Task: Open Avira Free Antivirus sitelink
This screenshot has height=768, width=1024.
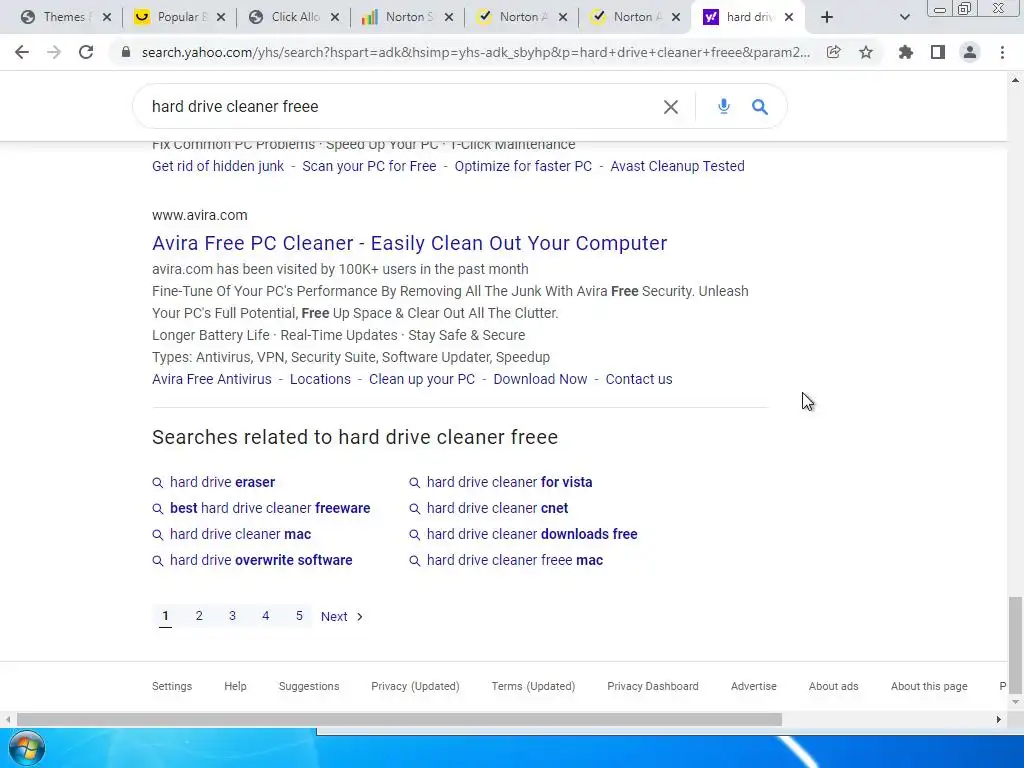Action: pos(212,379)
